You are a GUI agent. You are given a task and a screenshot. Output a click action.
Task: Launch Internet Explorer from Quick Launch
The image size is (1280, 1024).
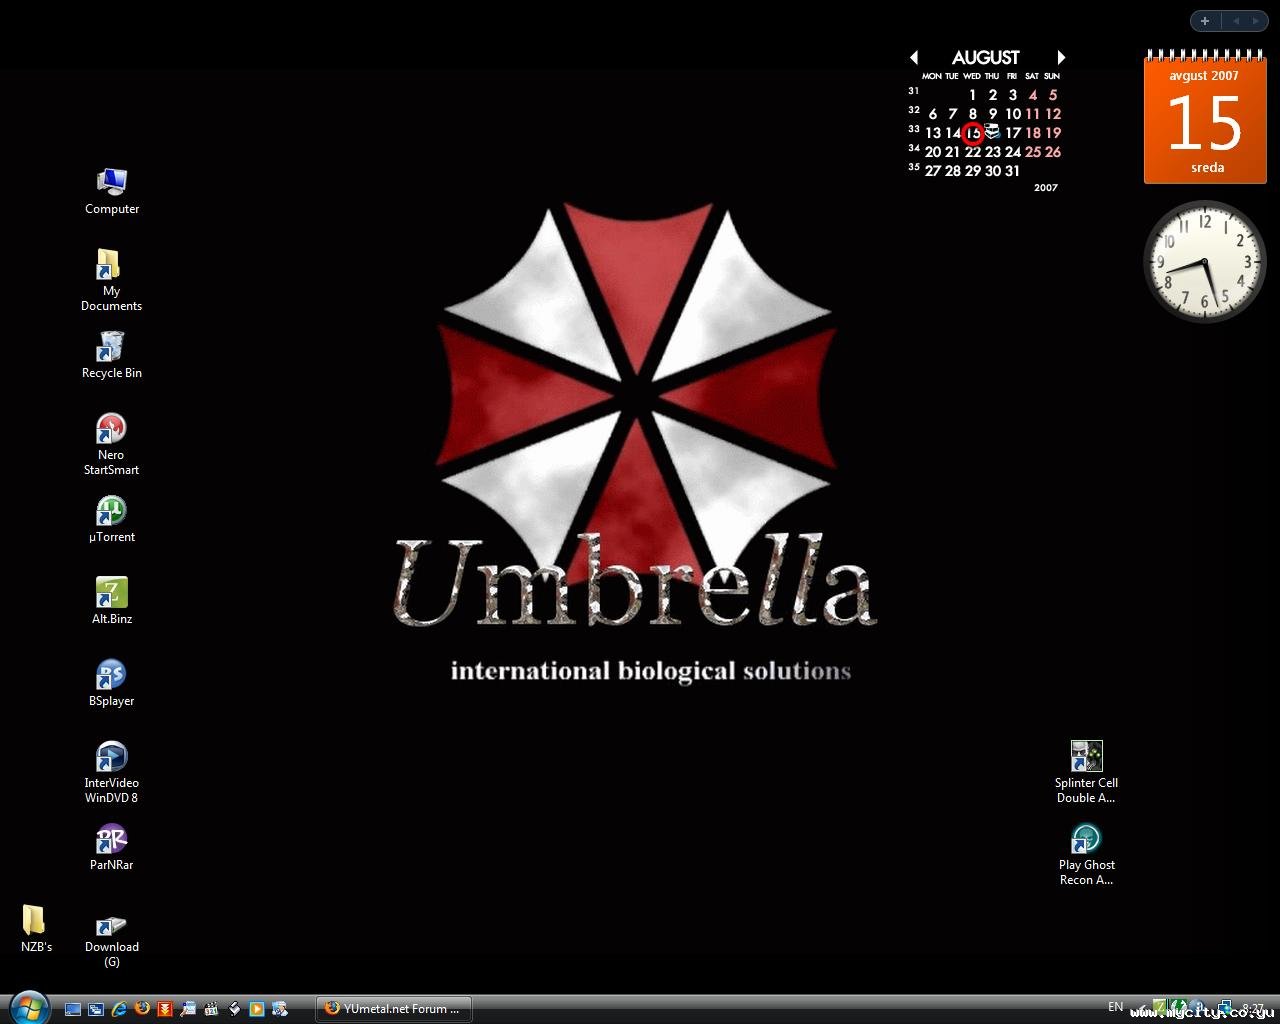[119, 1009]
